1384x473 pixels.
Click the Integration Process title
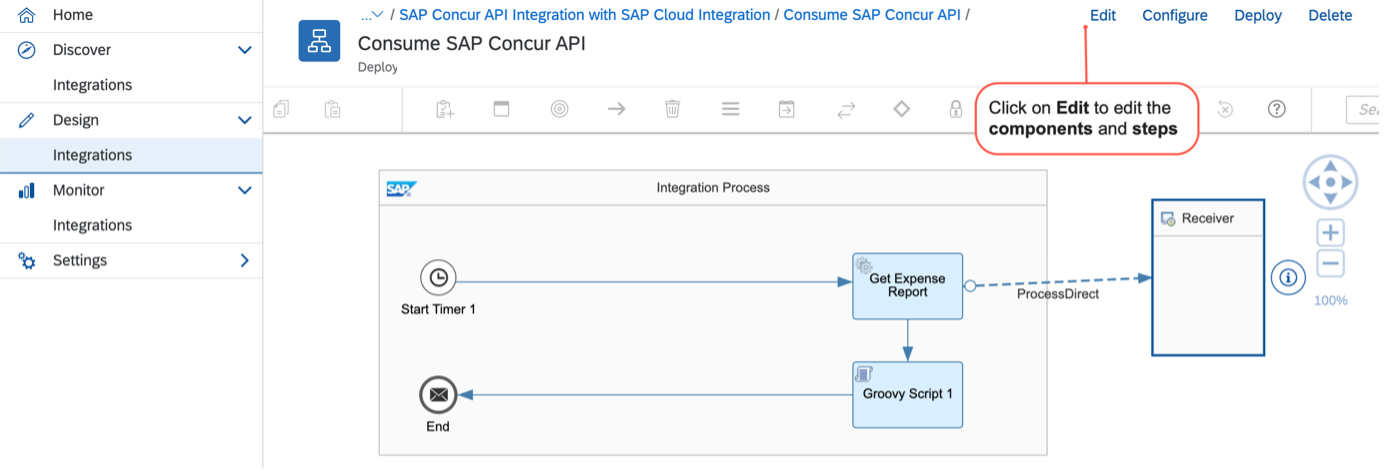coord(713,188)
